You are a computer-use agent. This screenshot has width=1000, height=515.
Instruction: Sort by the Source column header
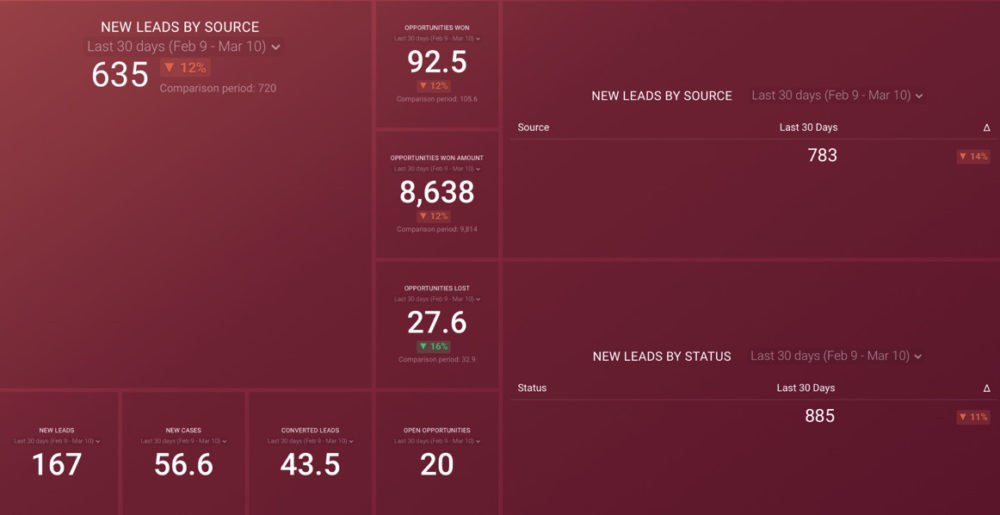[533, 128]
